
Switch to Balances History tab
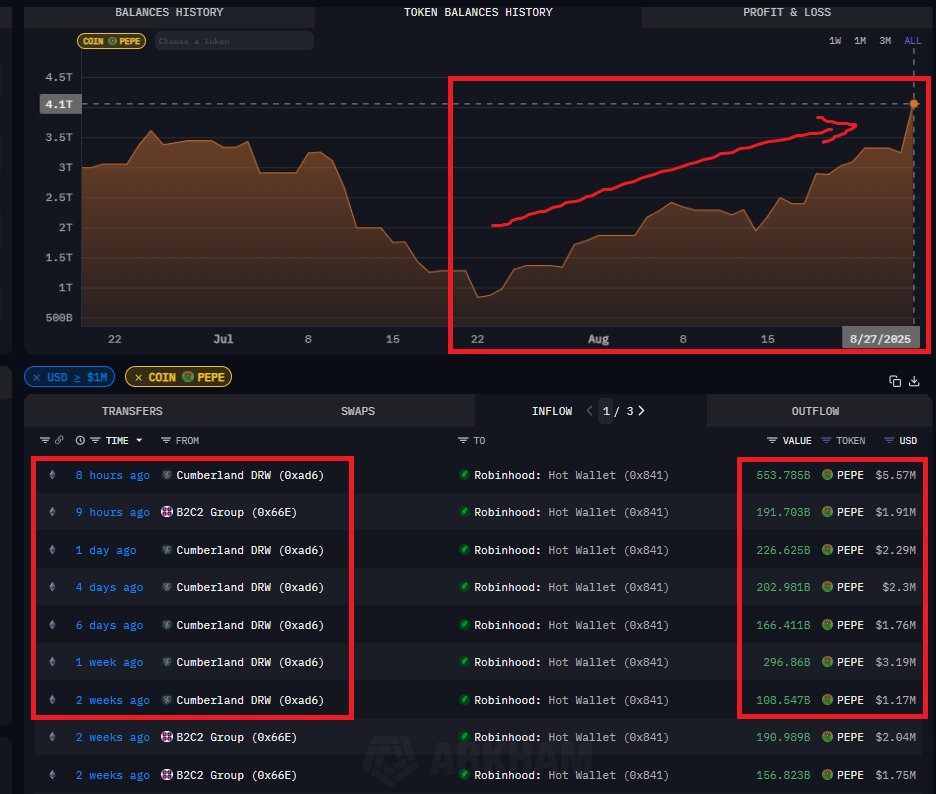pyautogui.click(x=169, y=13)
